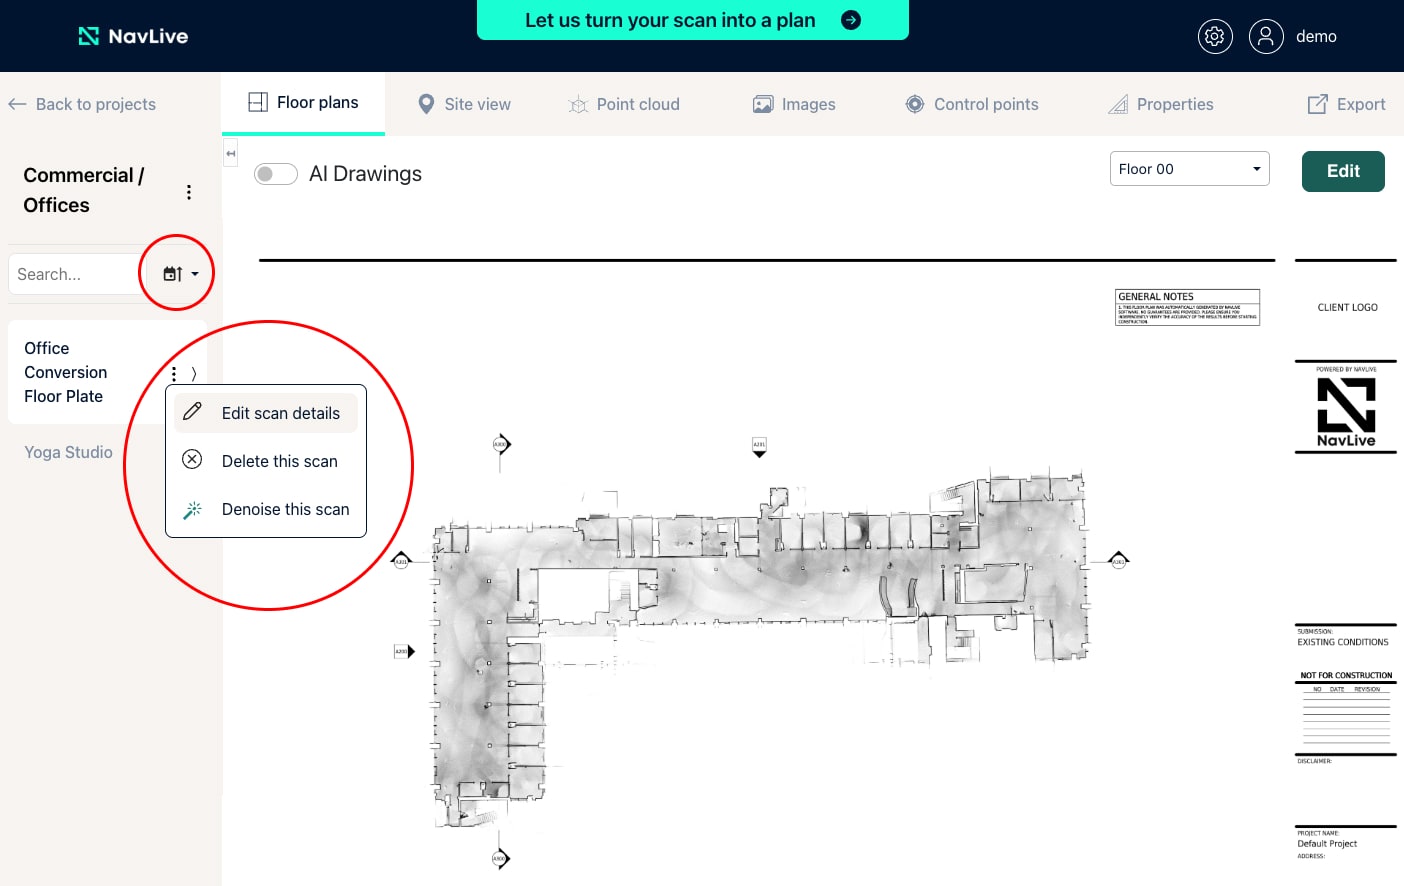Open the sort by date dropdown
Image resolution: width=1404 pixels, height=886 pixels.
tap(181, 274)
